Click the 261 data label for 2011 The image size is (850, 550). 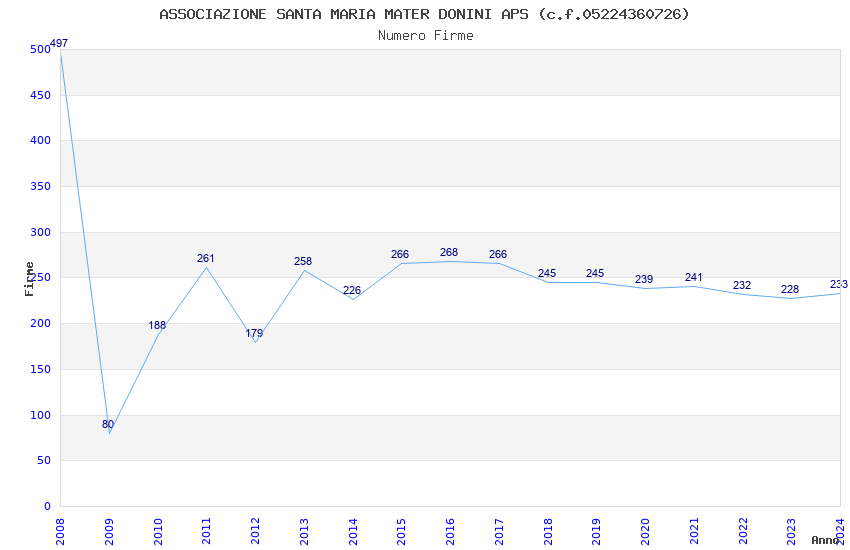coord(206,258)
